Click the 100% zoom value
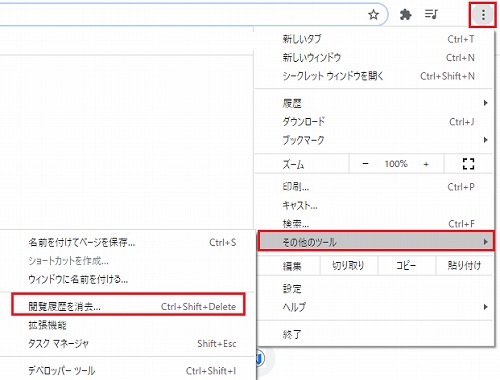Image resolution: width=500 pixels, height=380 pixels. coord(396,164)
